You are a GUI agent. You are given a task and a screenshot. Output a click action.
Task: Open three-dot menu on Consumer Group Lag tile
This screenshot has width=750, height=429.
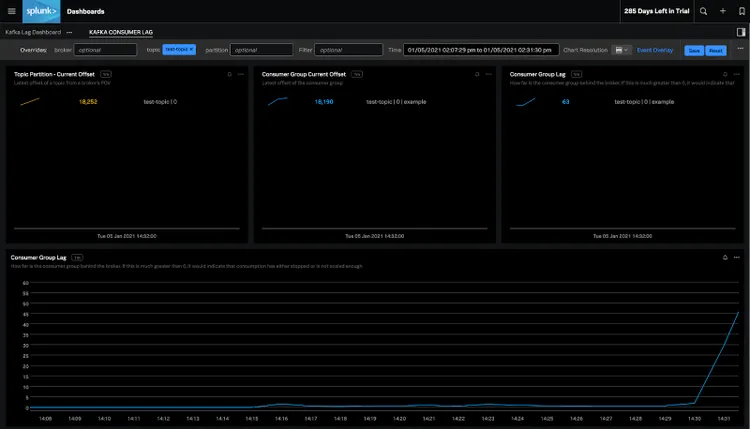point(736,74)
